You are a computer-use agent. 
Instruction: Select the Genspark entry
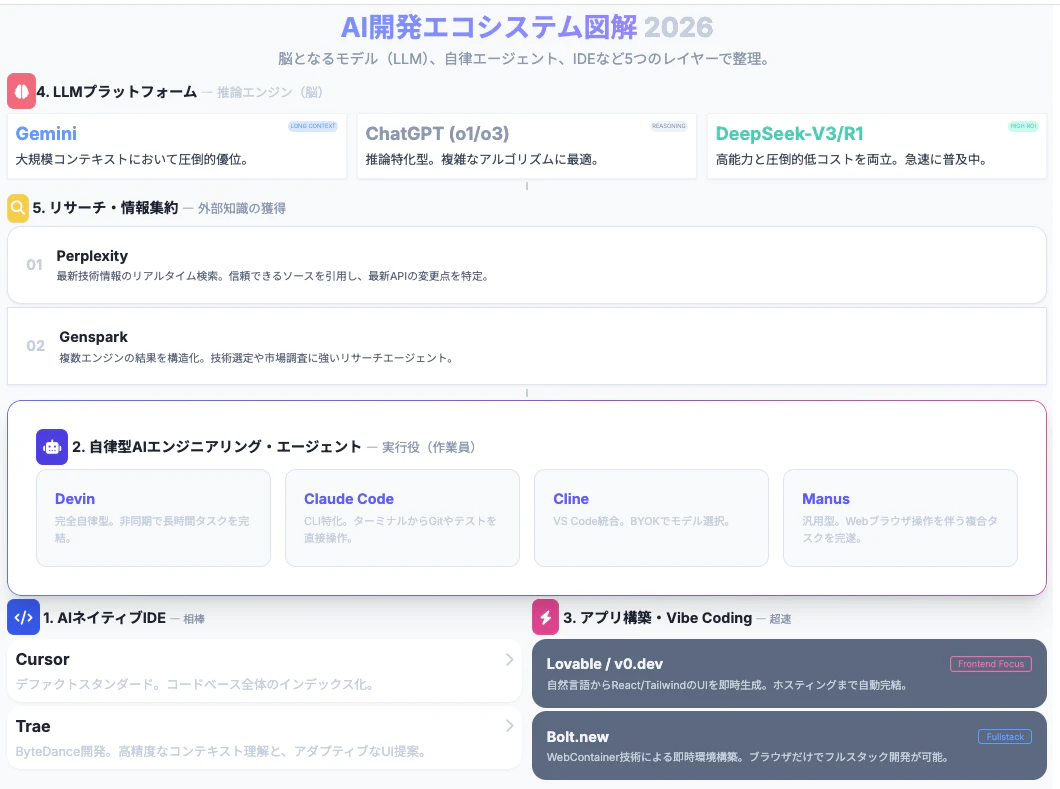tap(527, 346)
